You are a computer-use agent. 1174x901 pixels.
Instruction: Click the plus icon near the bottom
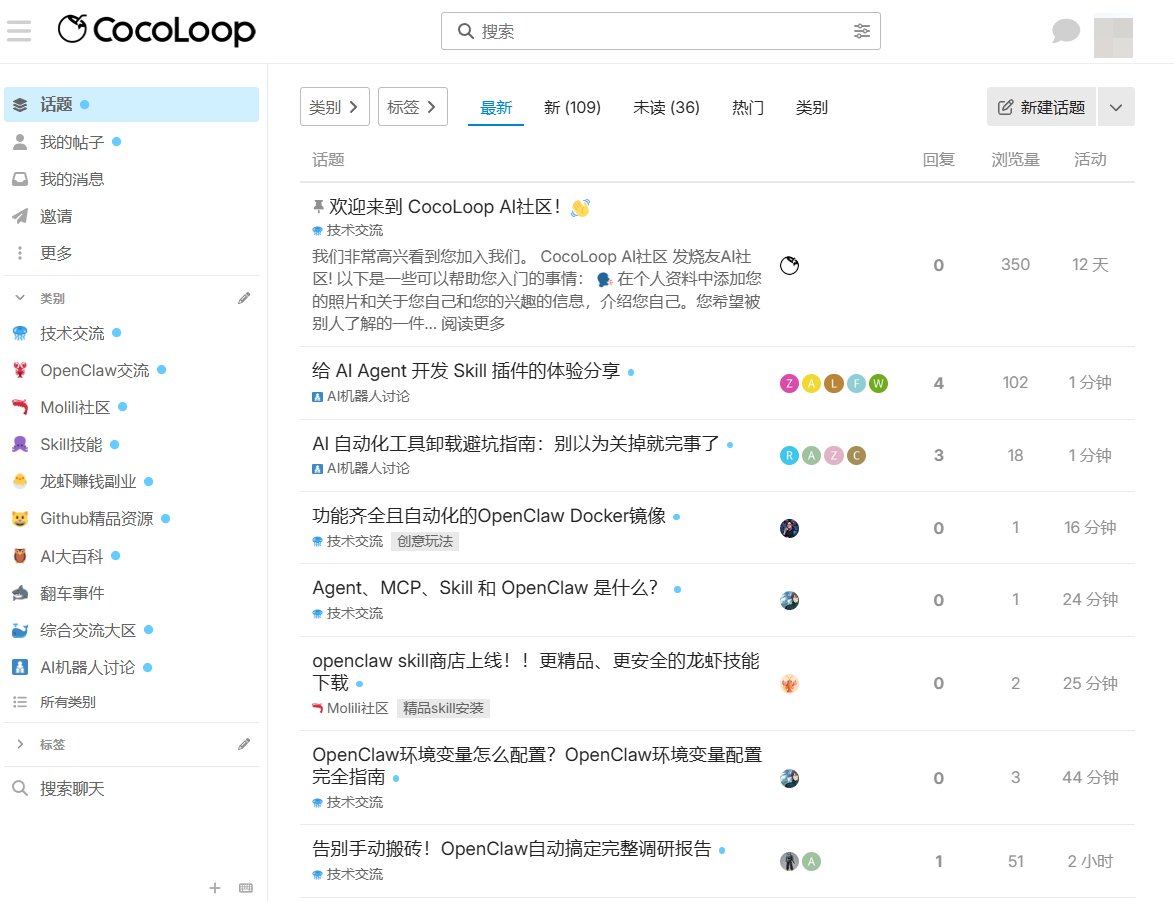tap(214, 887)
